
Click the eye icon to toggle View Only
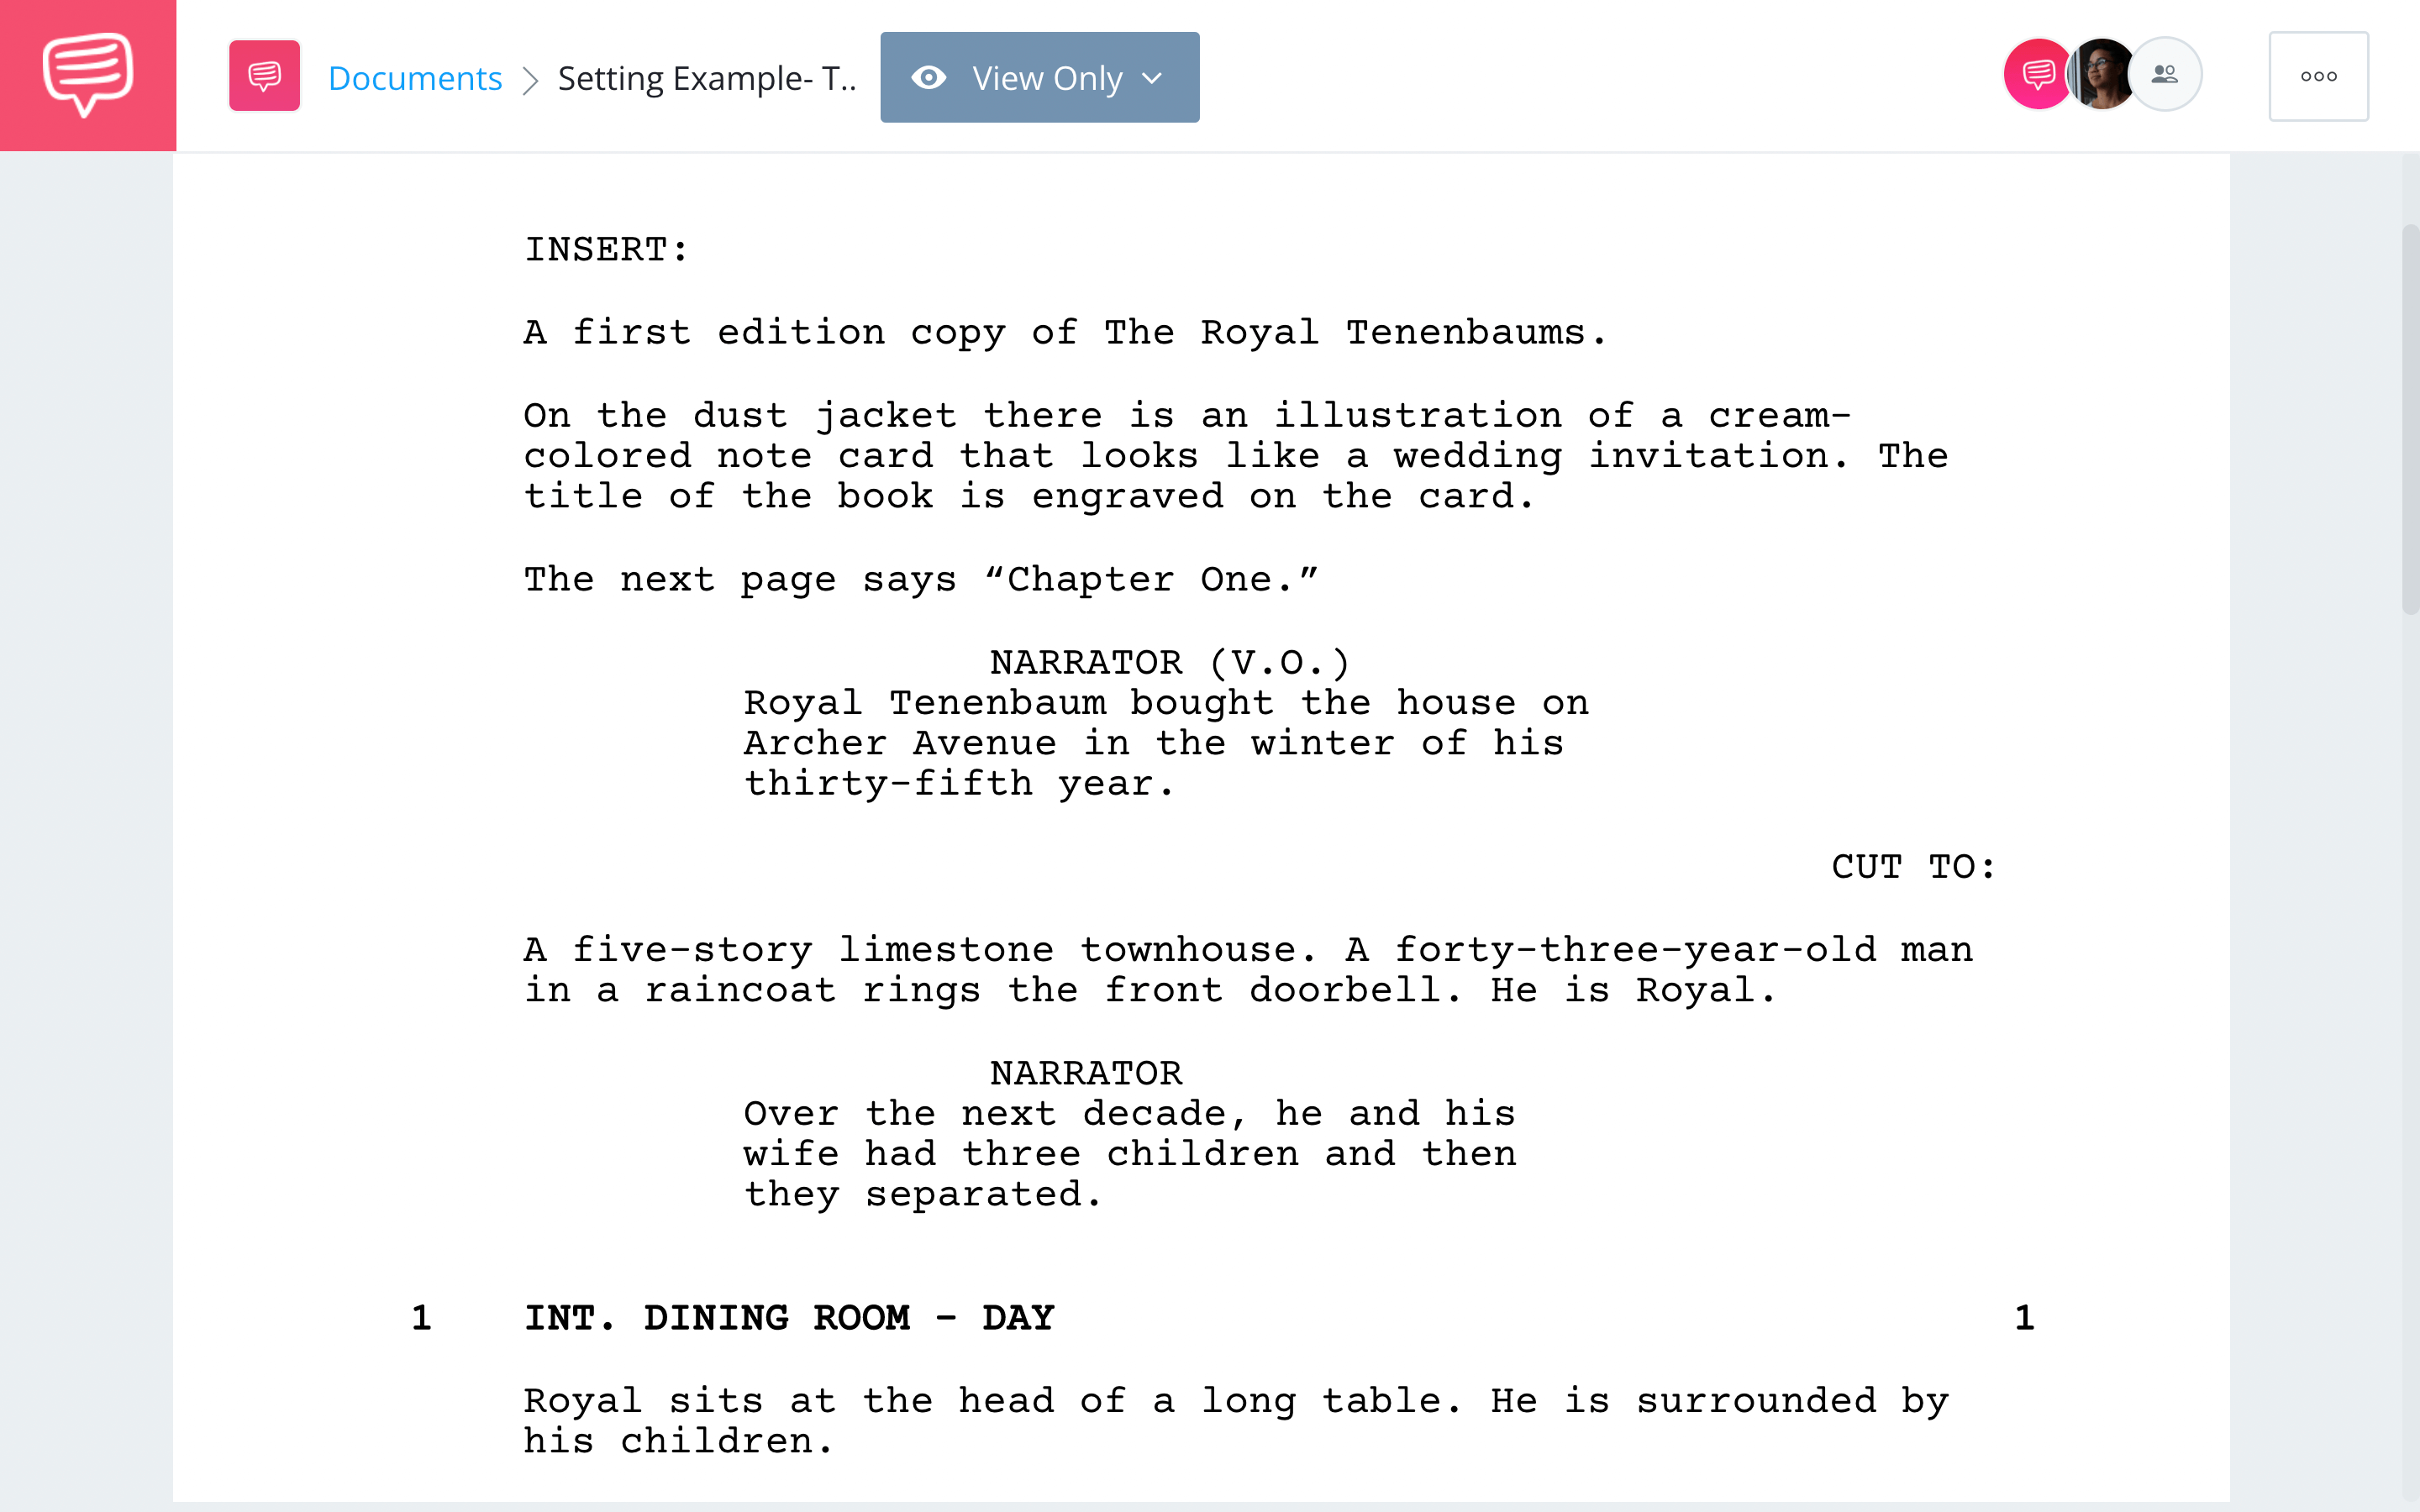coord(930,76)
